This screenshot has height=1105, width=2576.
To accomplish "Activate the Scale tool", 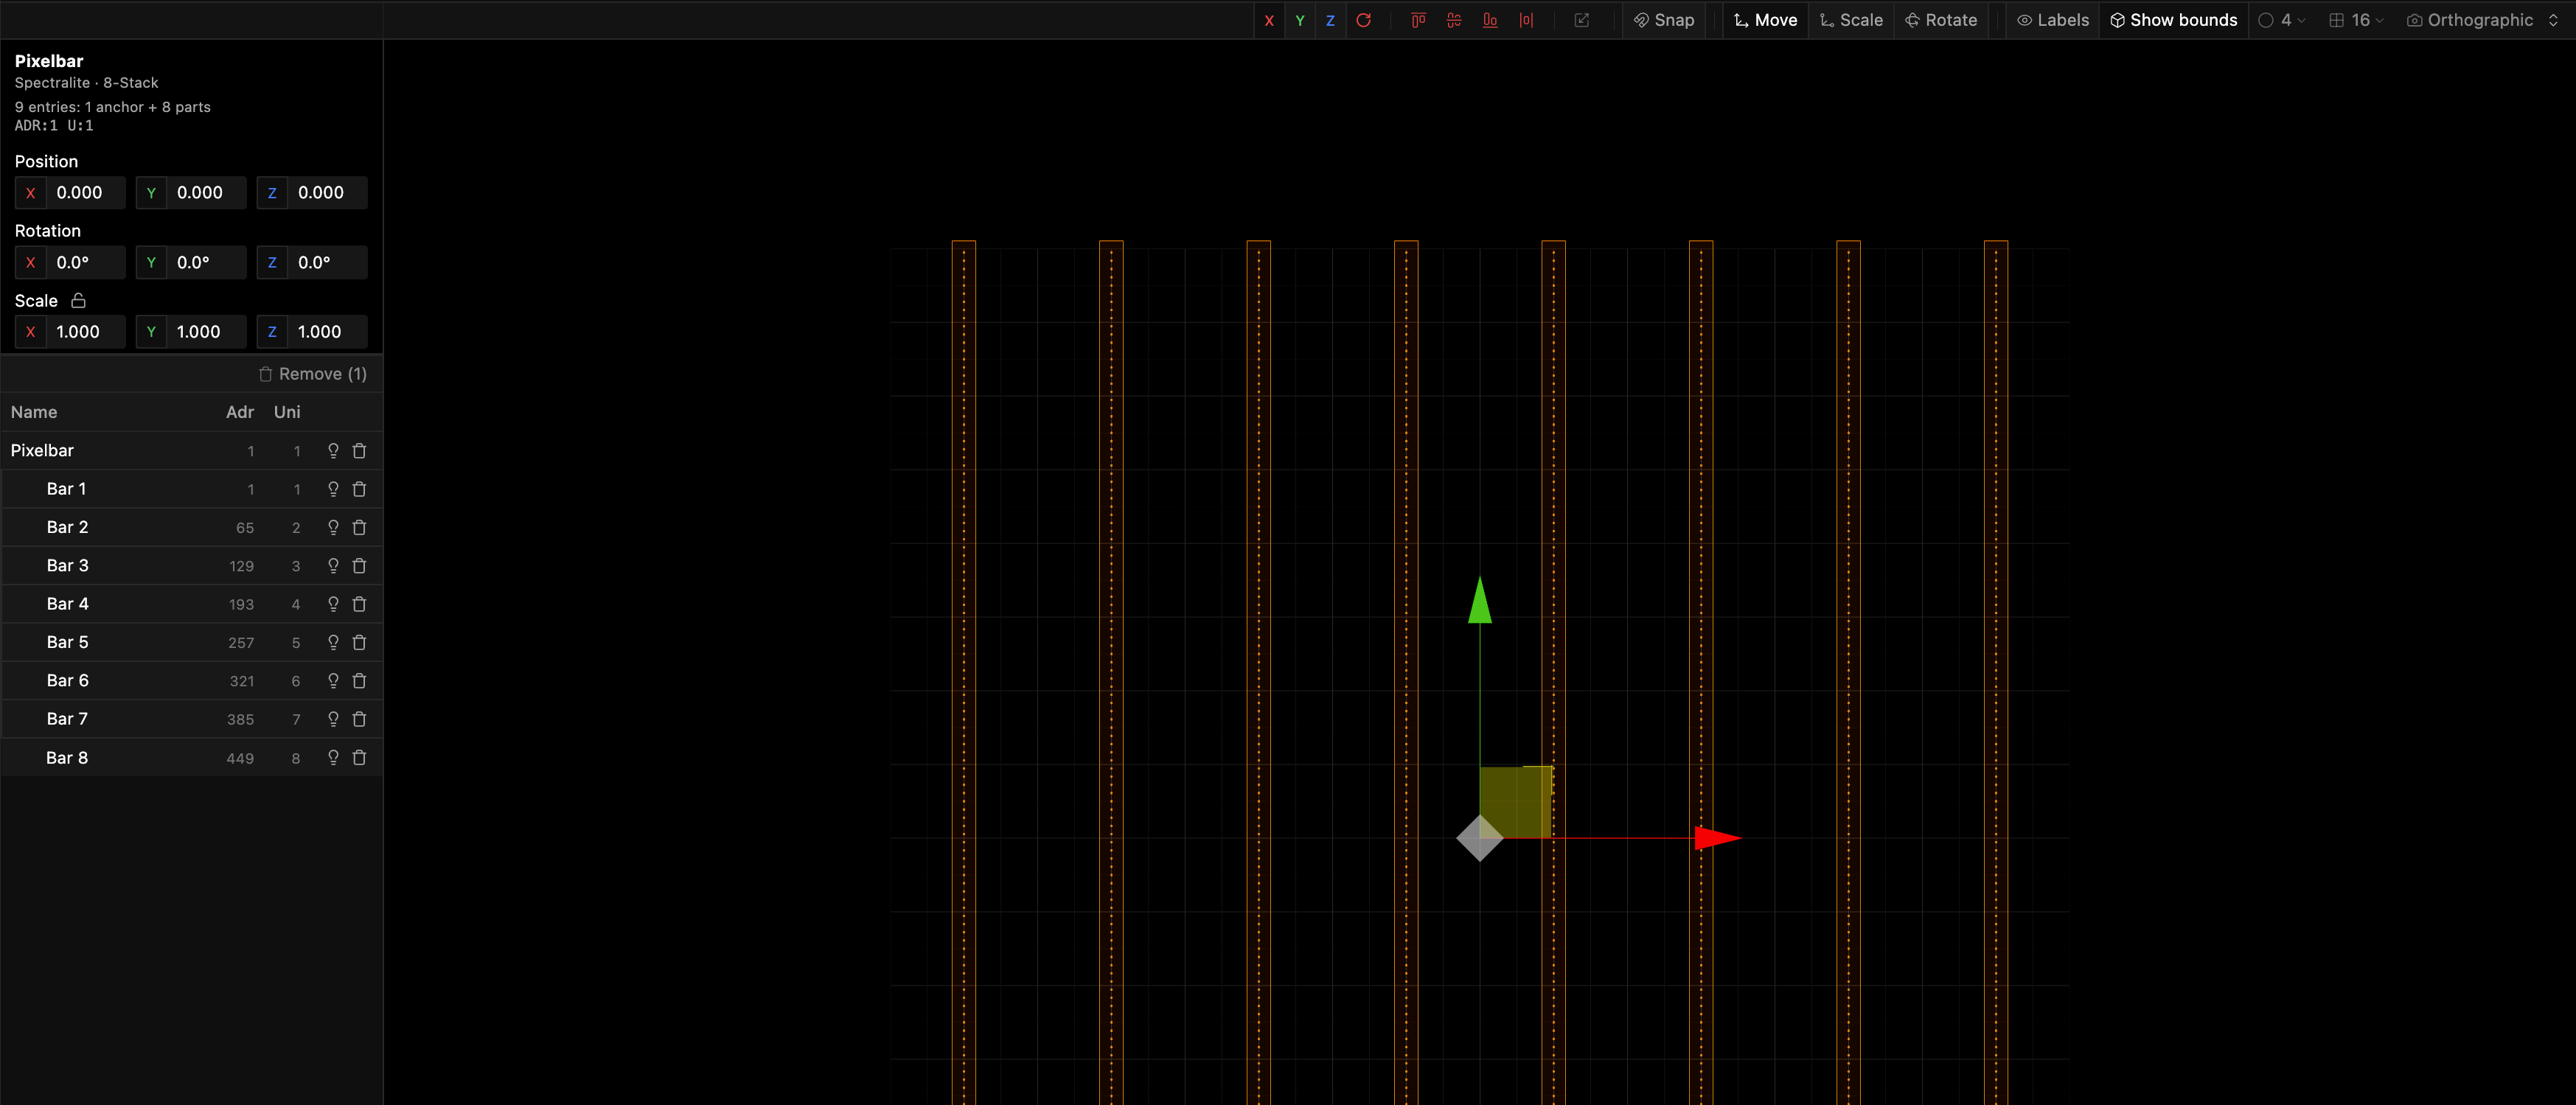I will (1851, 20).
